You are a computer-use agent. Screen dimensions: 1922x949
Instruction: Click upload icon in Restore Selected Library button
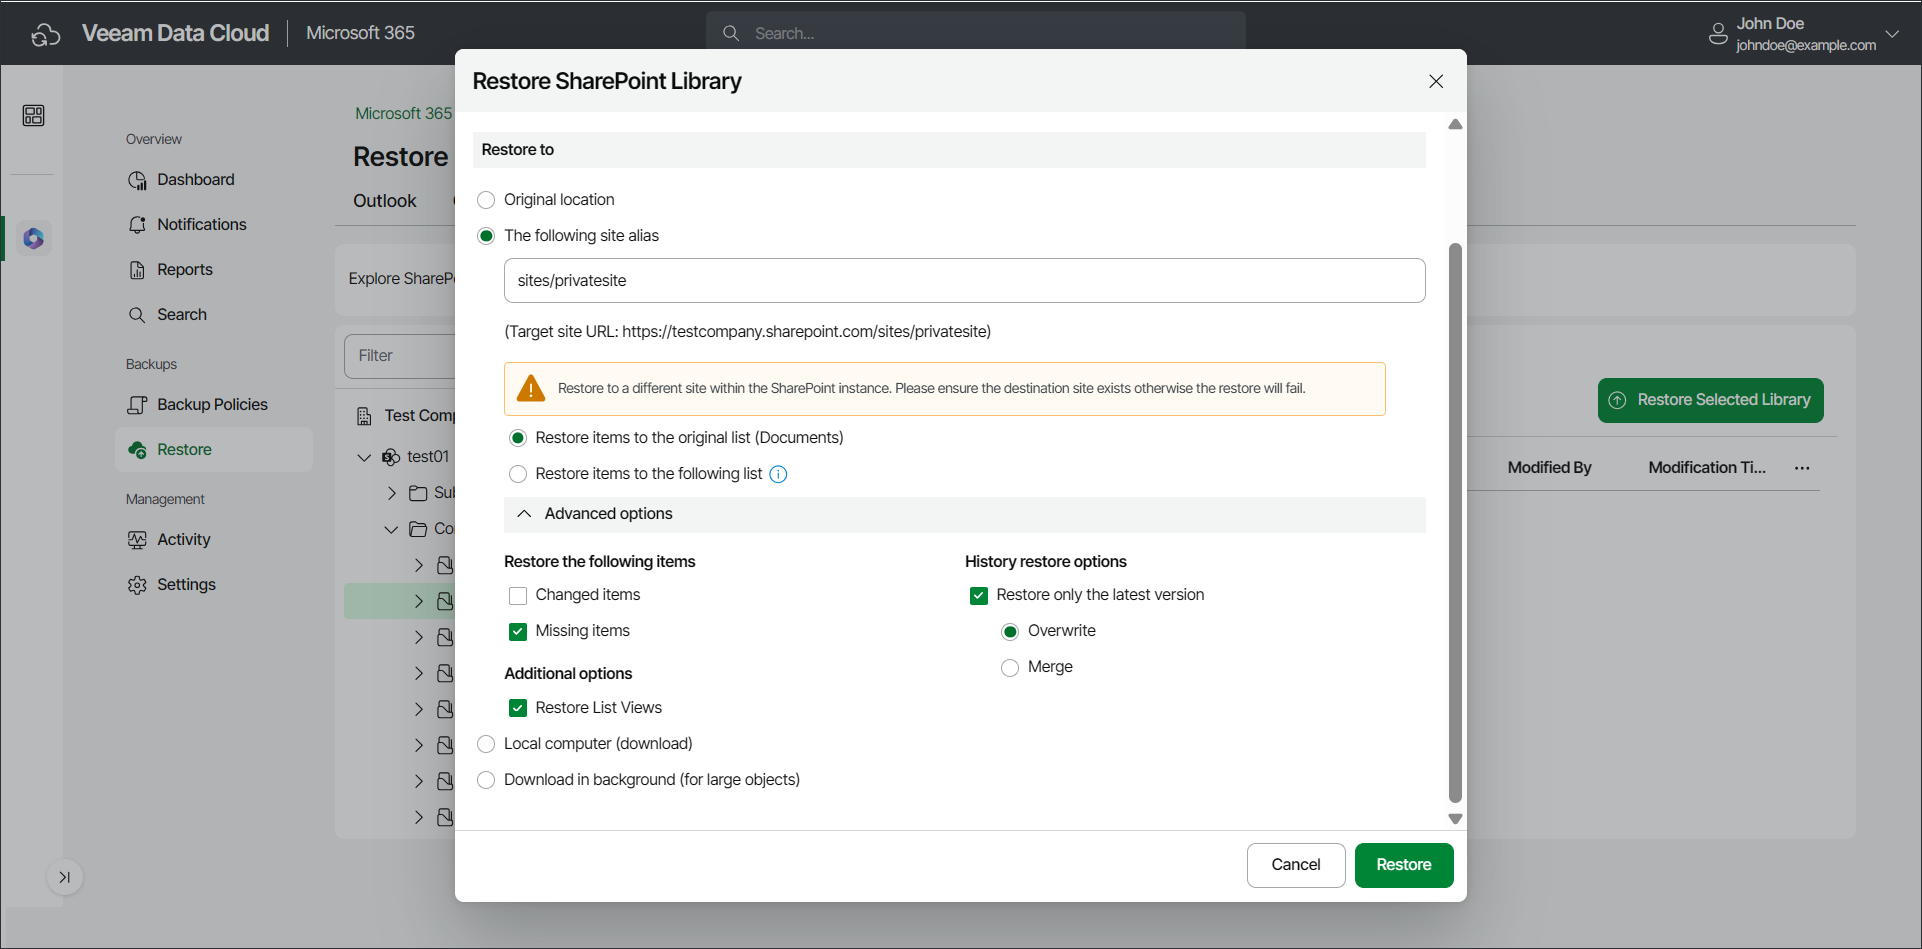(x=1617, y=400)
